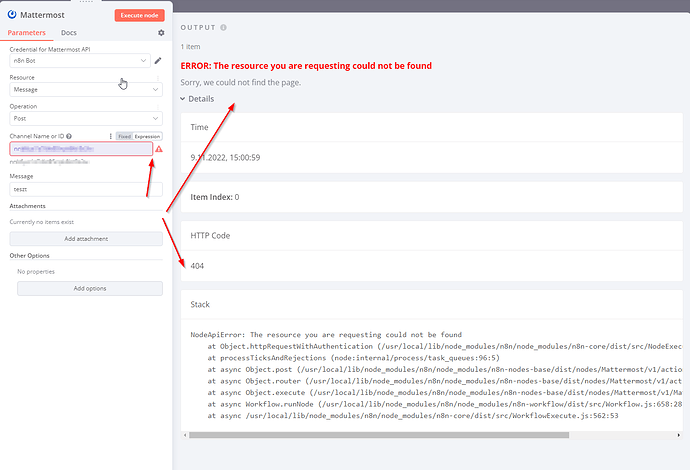The height and width of the screenshot is (470, 690).
Task: Click the 404 HTTP code value
Action: [x=197, y=266]
